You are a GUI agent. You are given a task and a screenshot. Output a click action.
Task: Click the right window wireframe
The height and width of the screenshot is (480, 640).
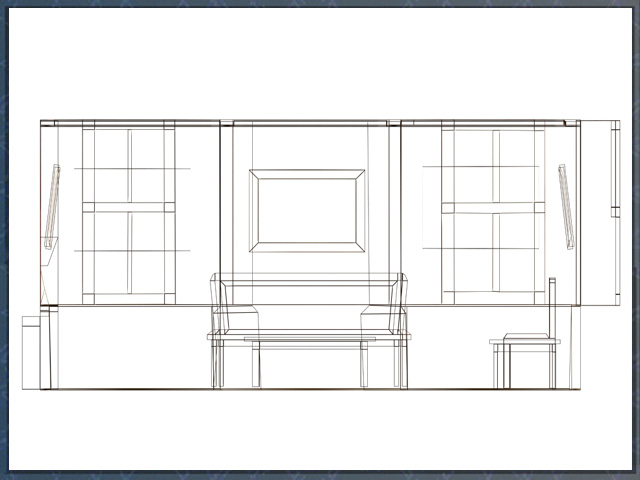click(493, 212)
